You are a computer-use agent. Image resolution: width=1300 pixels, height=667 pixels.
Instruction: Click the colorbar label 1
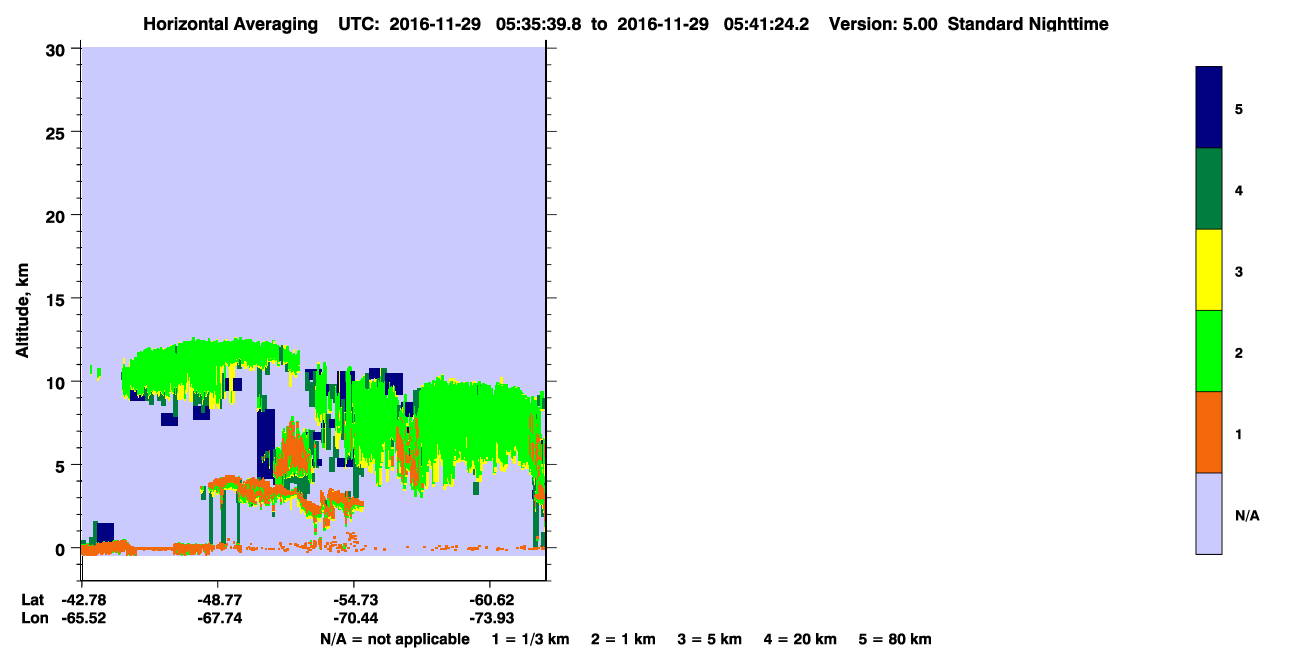tap(1239, 433)
